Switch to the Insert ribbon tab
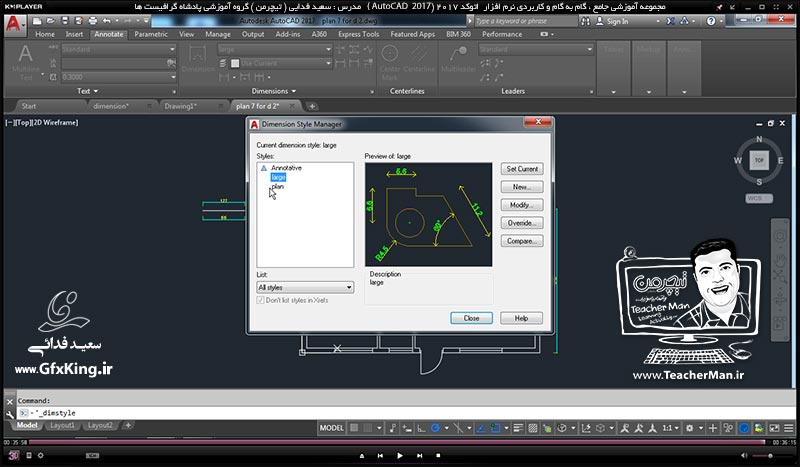The height and width of the screenshot is (467, 800). [74, 34]
